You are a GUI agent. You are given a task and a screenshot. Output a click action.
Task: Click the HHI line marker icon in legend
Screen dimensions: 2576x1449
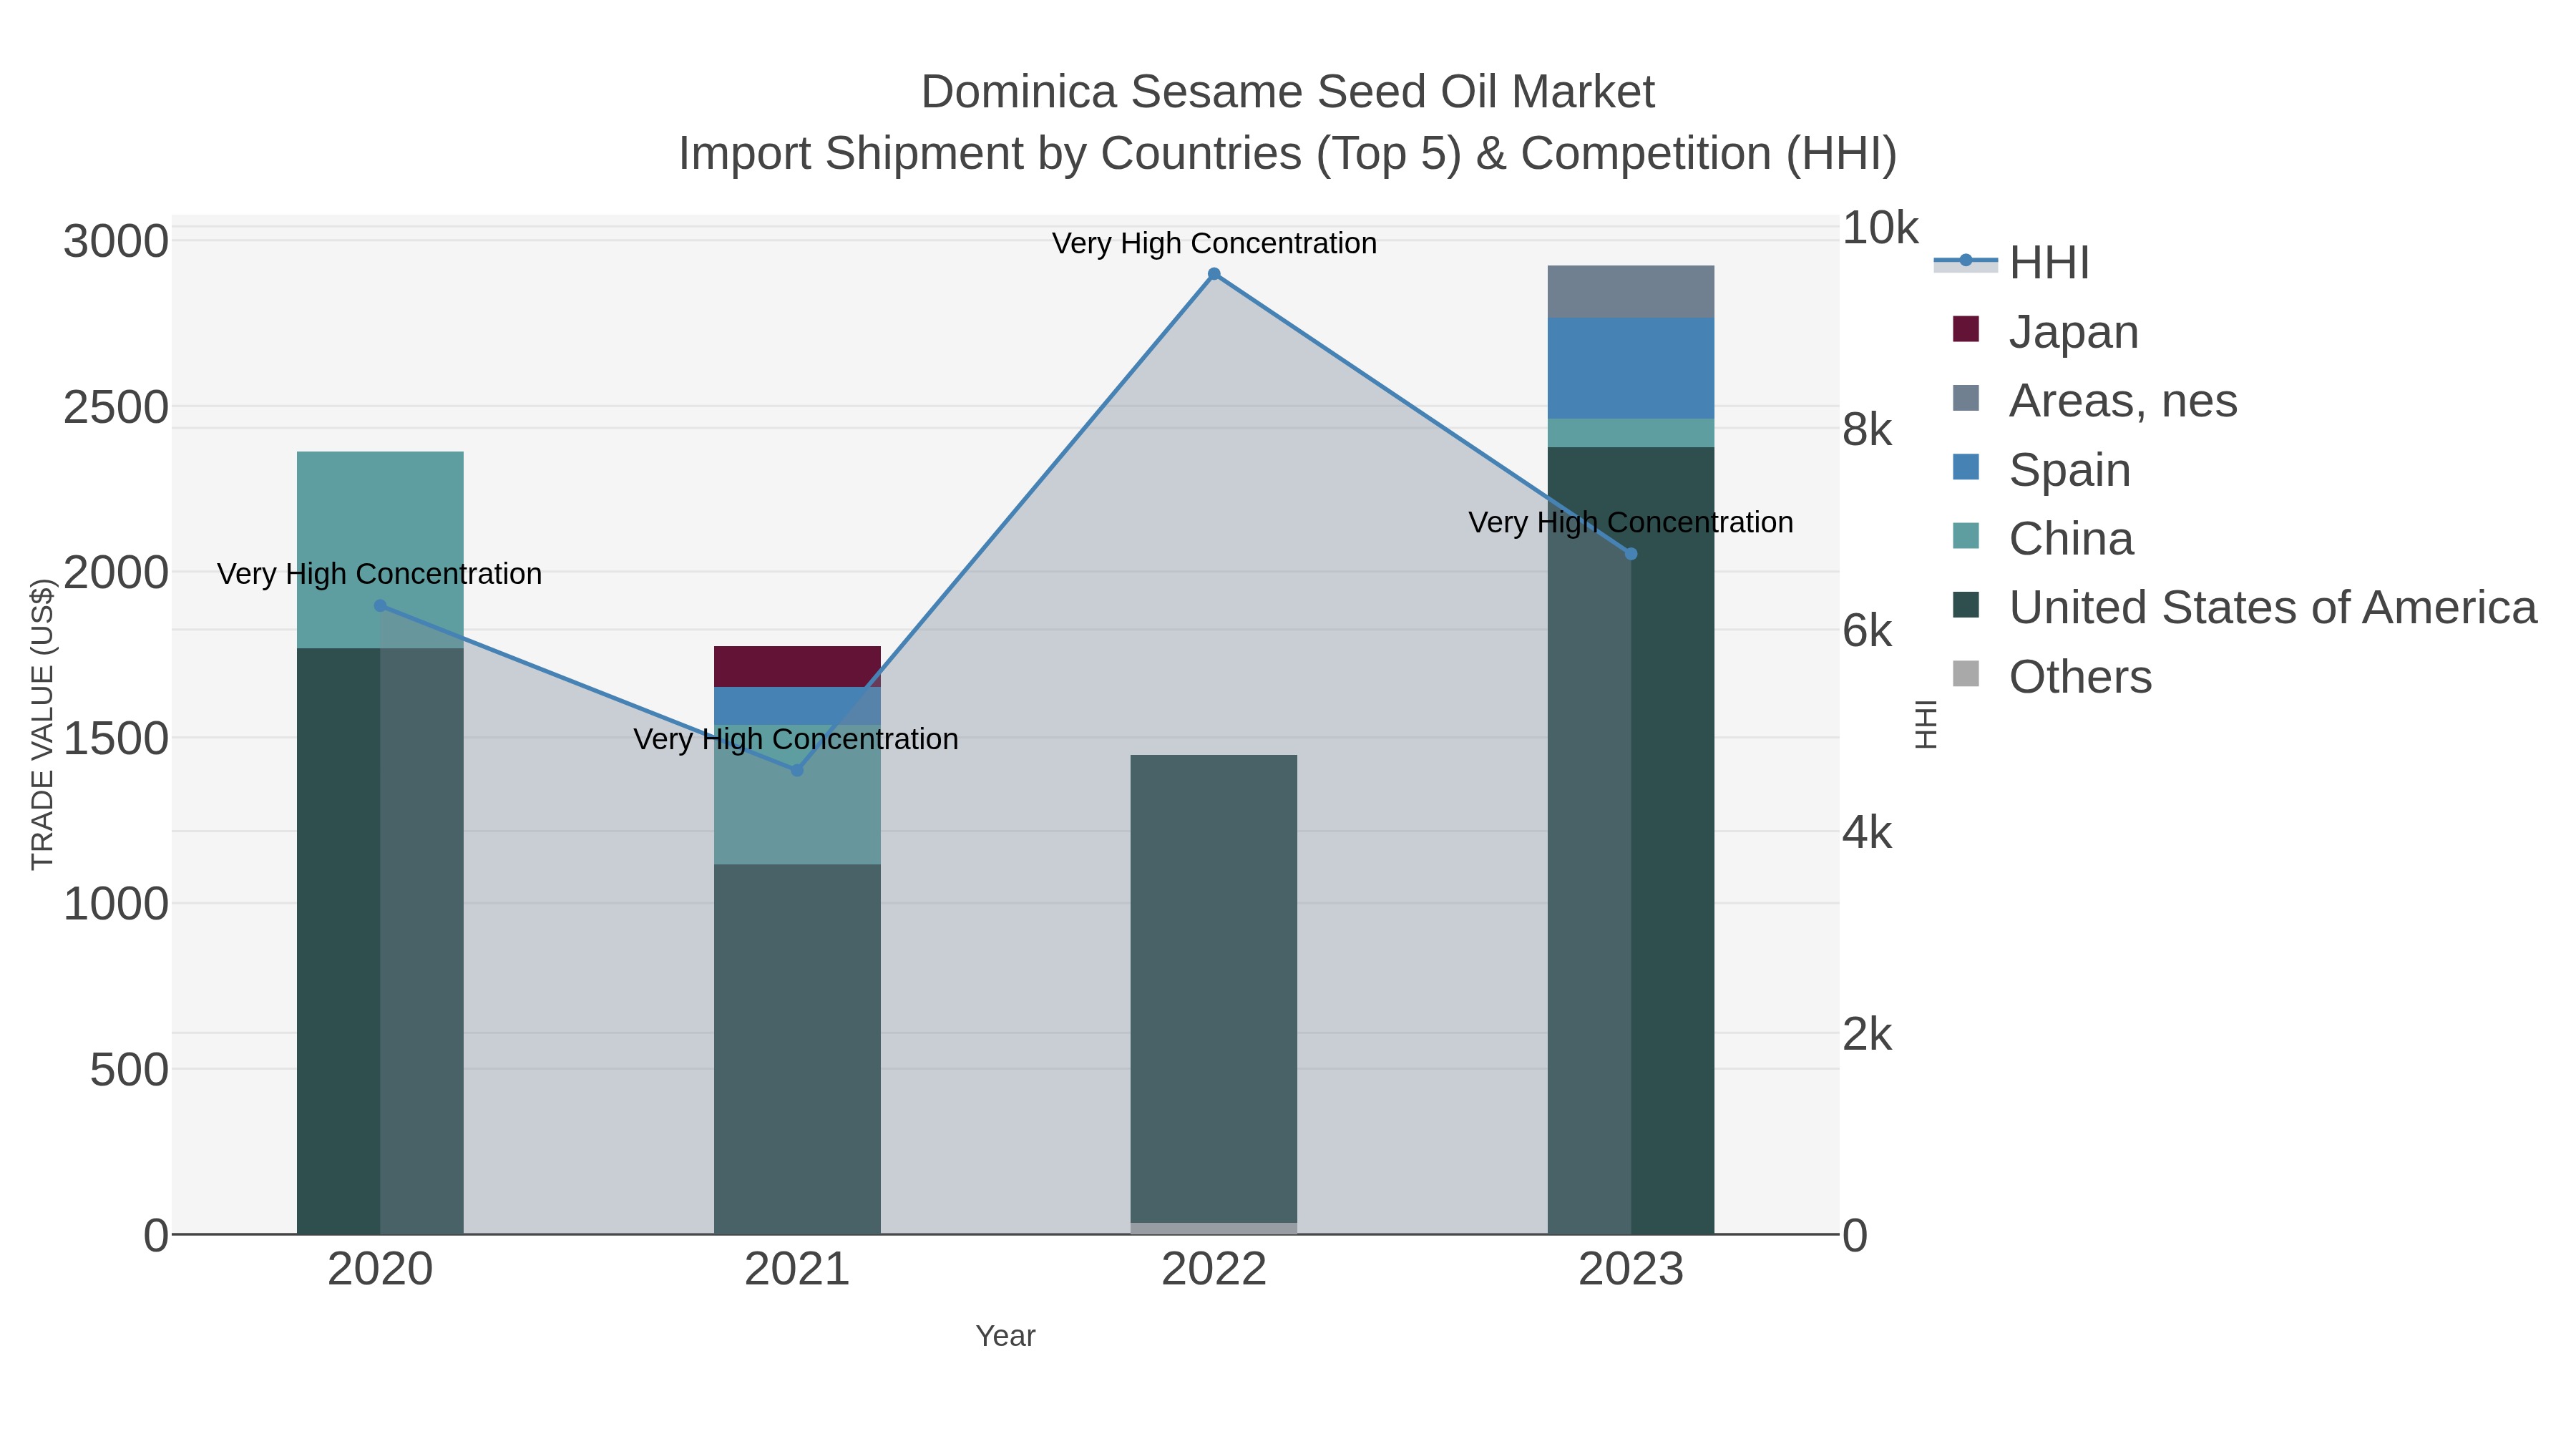pyautogui.click(x=1966, y=261)
